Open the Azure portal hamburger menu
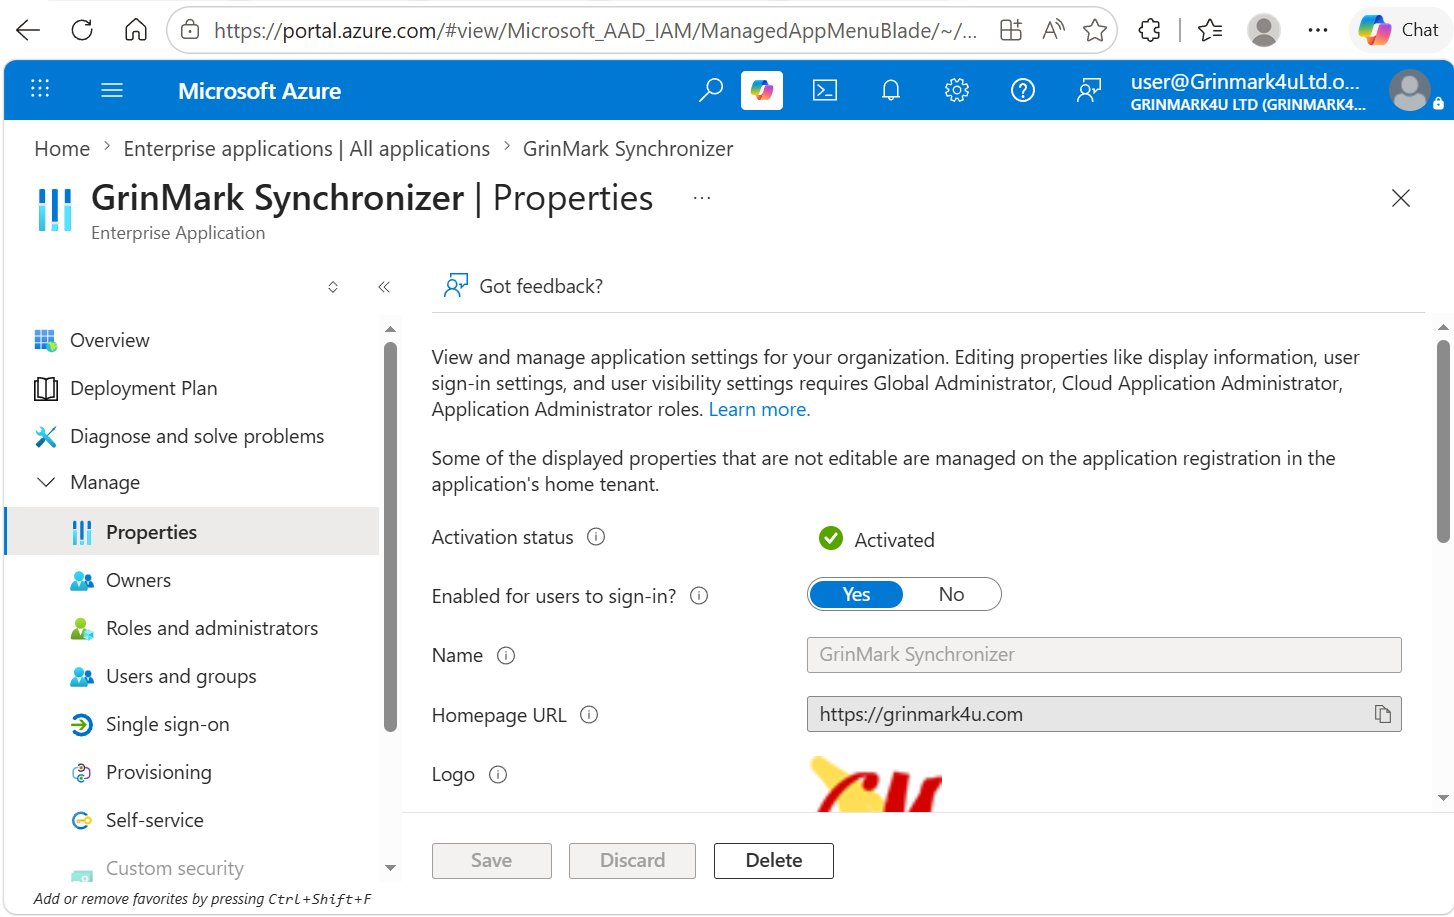 112,91
